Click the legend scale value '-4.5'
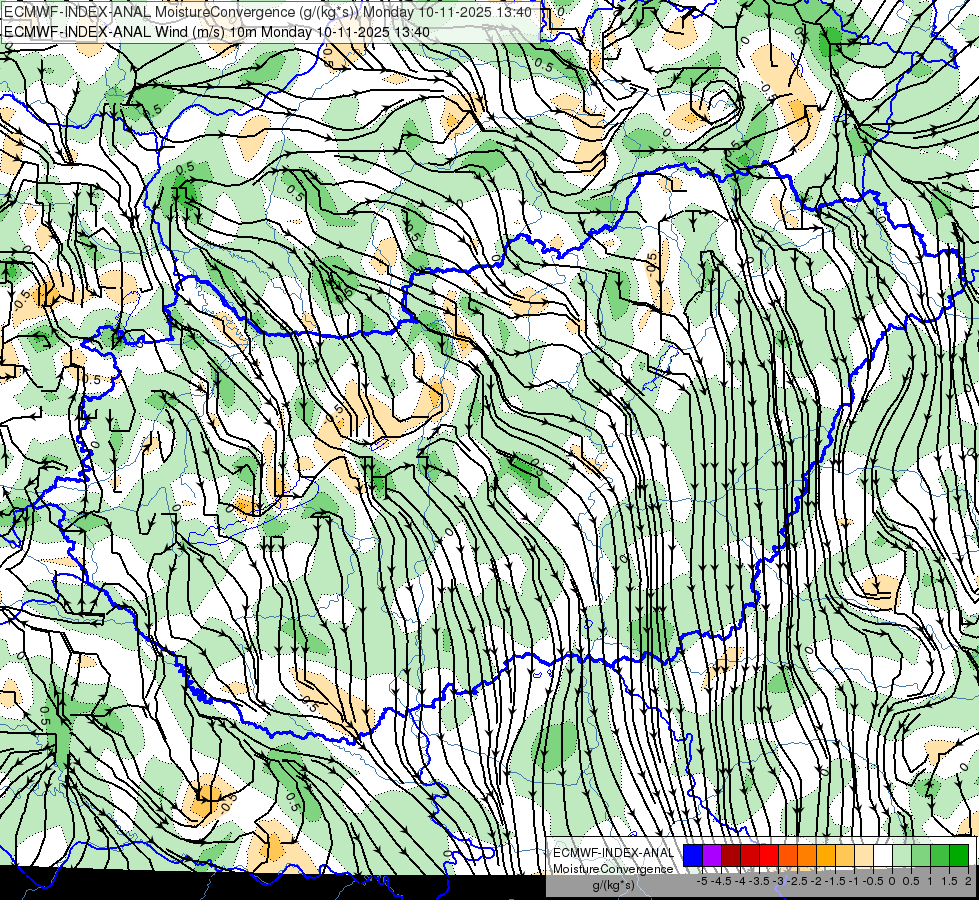Image resolution: width=979 pixels, height=900 pixels. coord(721,881)
